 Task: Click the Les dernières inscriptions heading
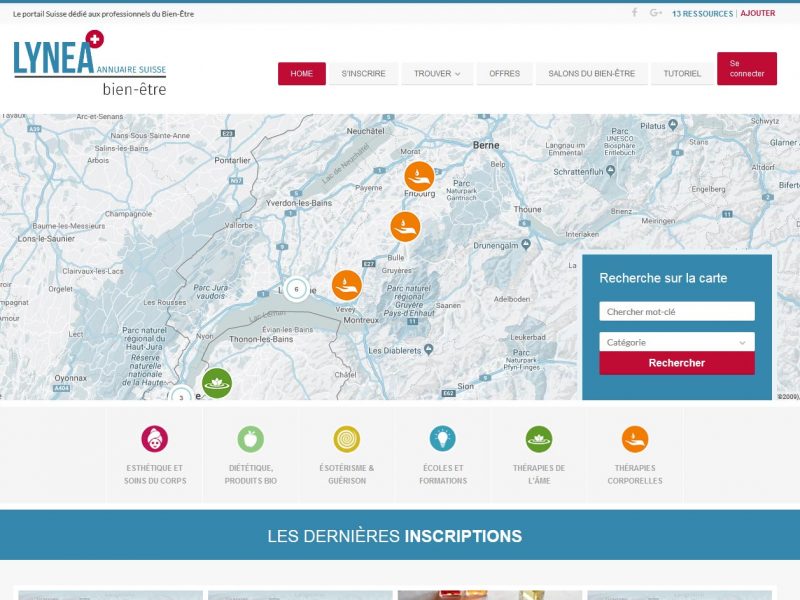coord(395,536)
